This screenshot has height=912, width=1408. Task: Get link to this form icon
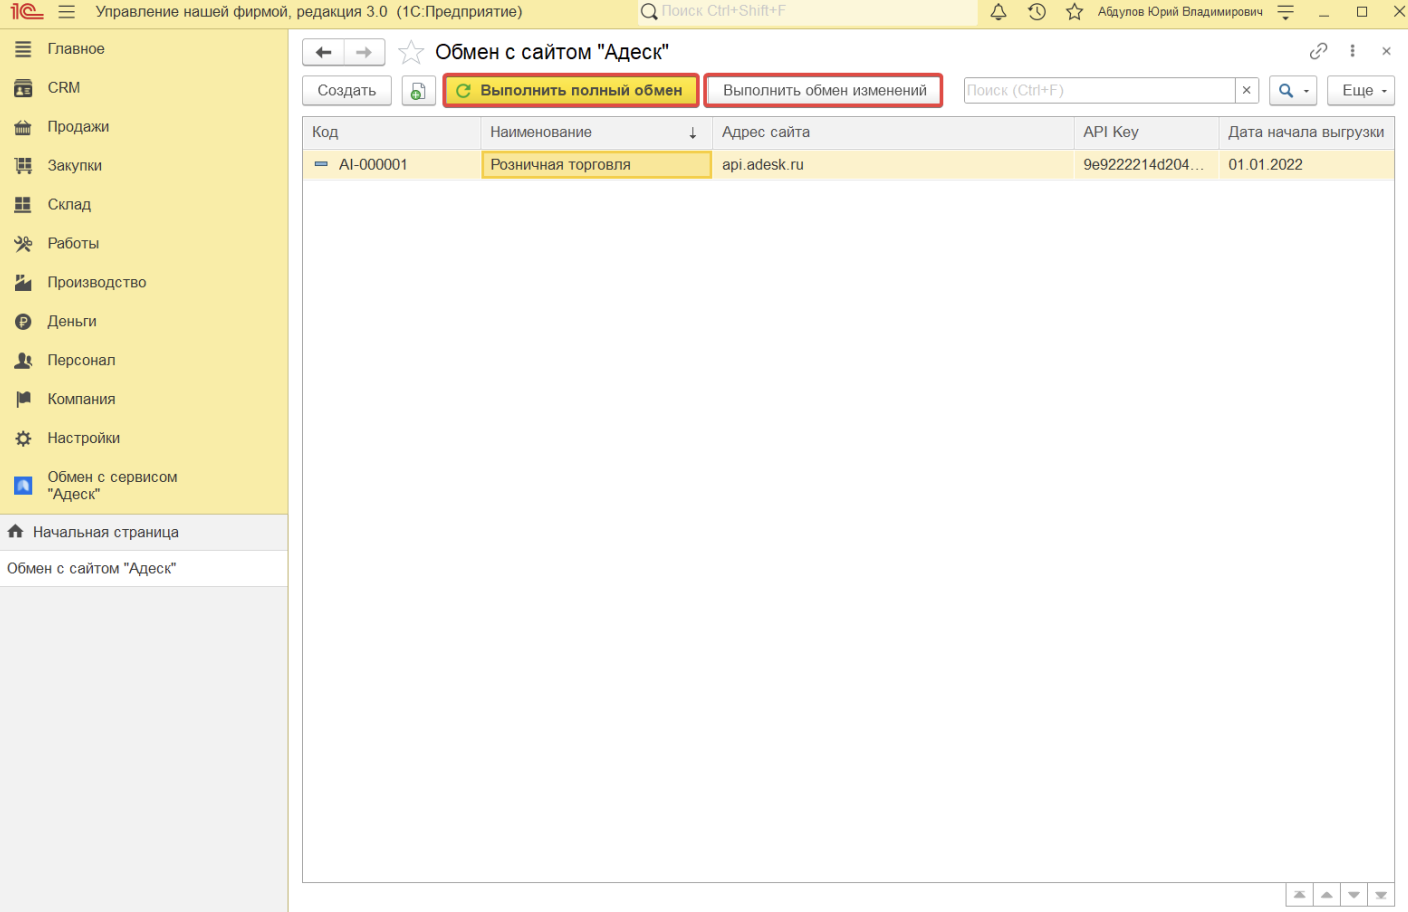click(1318, 51)
